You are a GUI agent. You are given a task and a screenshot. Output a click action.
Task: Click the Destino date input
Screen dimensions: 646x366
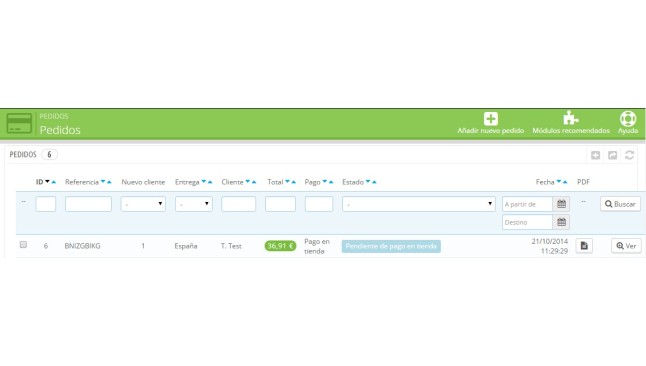[x=527, y=222]
